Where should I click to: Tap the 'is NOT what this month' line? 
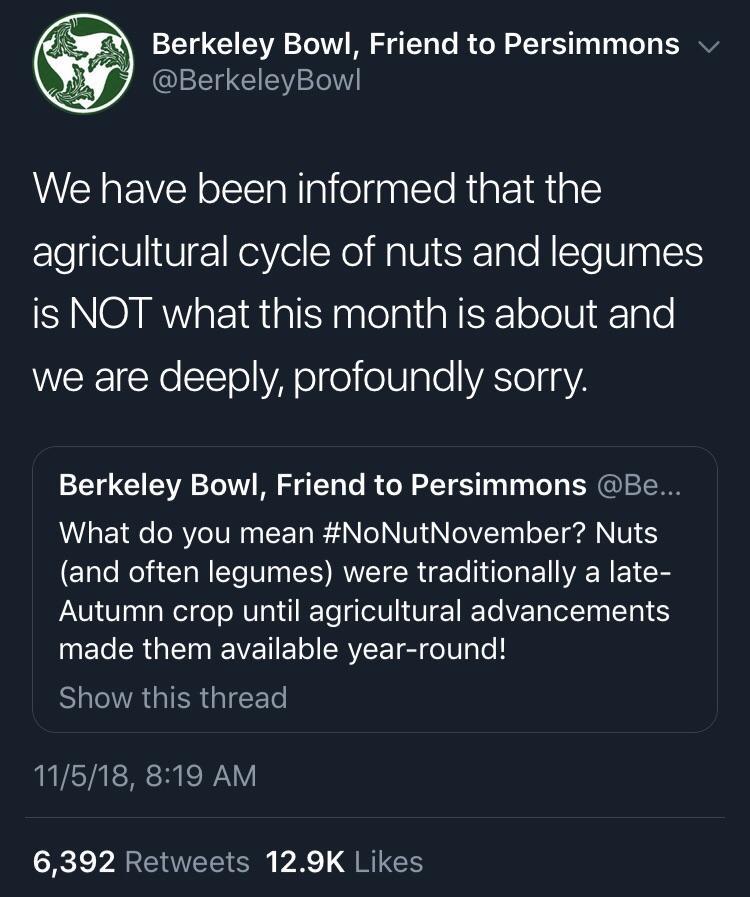click(x=353, y=314)
